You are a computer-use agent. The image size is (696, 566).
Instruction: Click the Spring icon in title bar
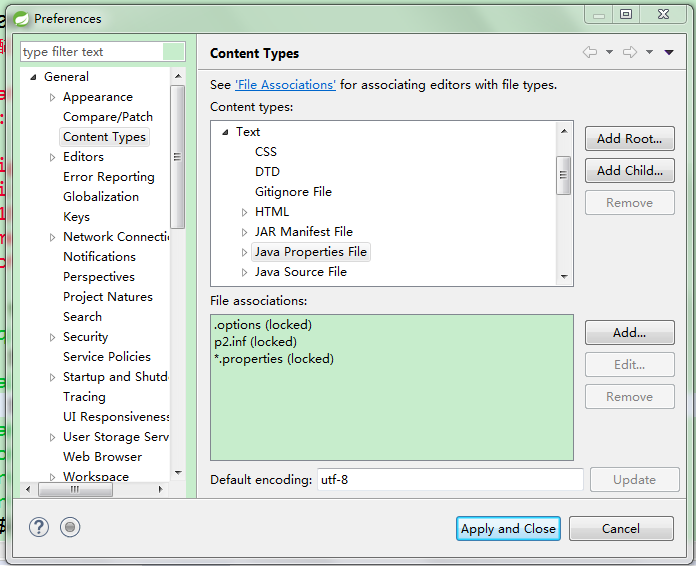21,18
